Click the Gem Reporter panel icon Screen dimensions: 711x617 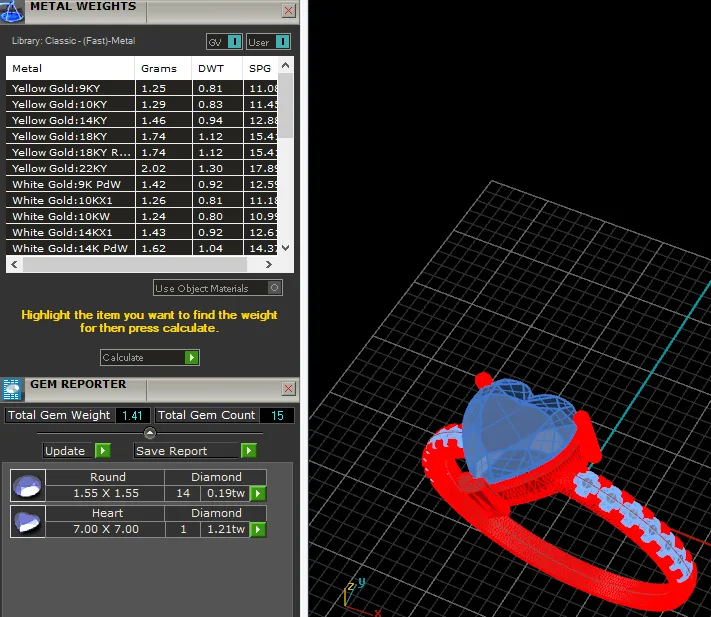tap(12, 389)
